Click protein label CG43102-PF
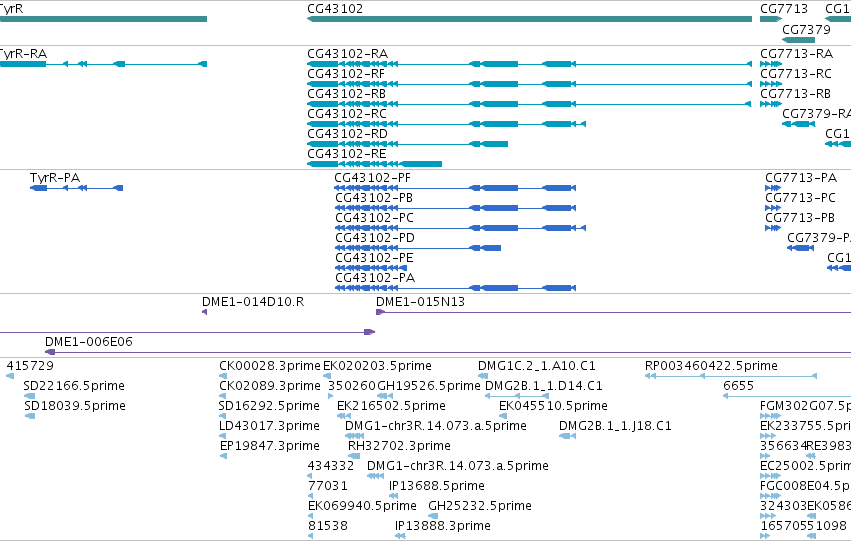 point(372,178)
